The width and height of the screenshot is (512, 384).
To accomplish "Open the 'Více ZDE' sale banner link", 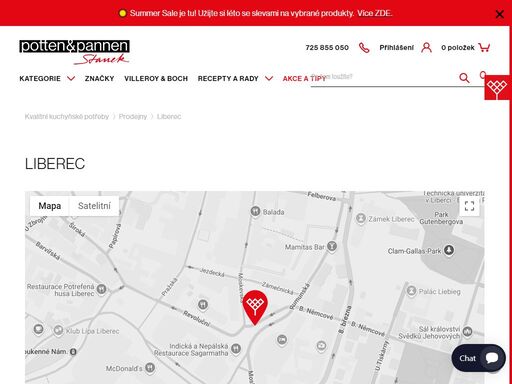I will [x=374, y=13].
